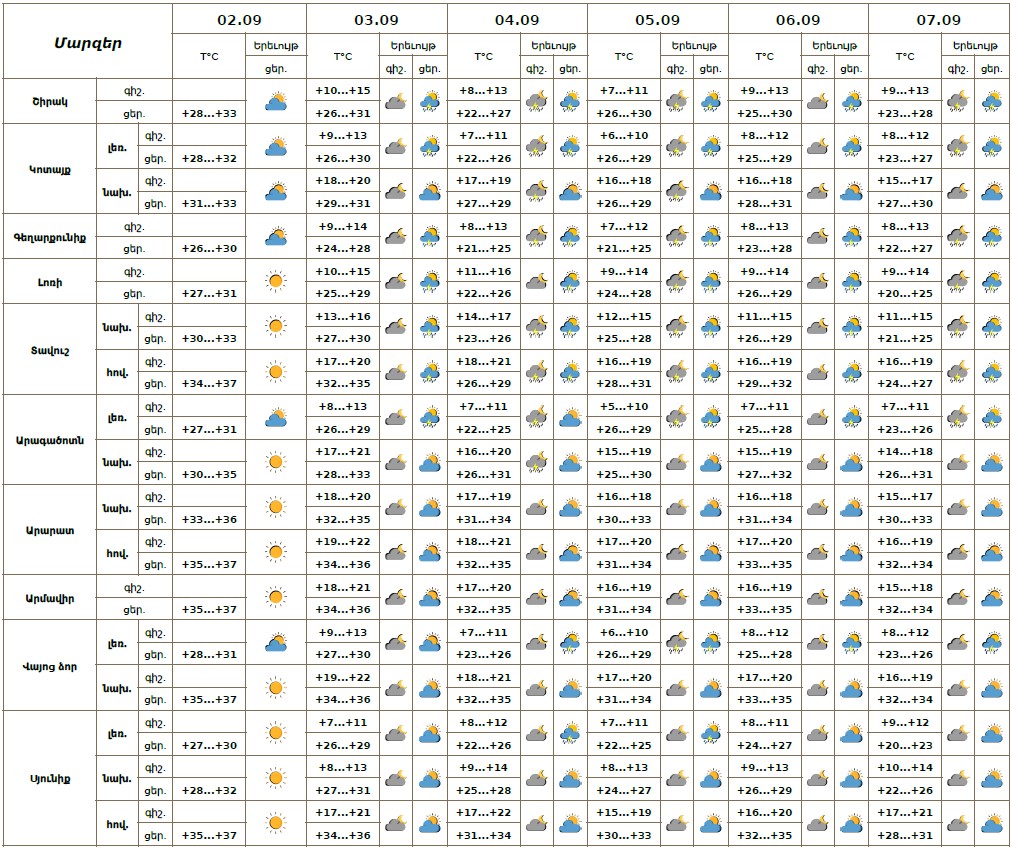The image size is (1012, 849).
Task: Click Արմավիր sunny icon for 02.09
Action: click(x=276, y=597)
